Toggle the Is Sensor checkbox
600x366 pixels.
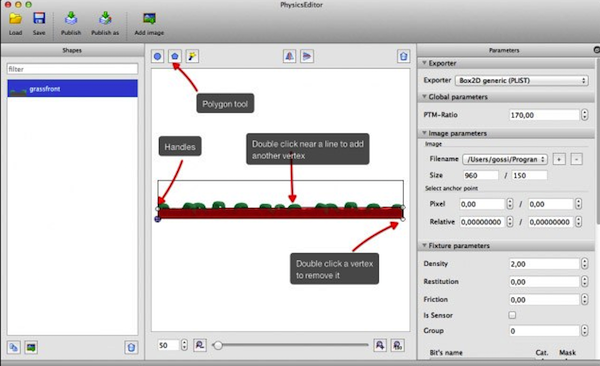point(512,315)
